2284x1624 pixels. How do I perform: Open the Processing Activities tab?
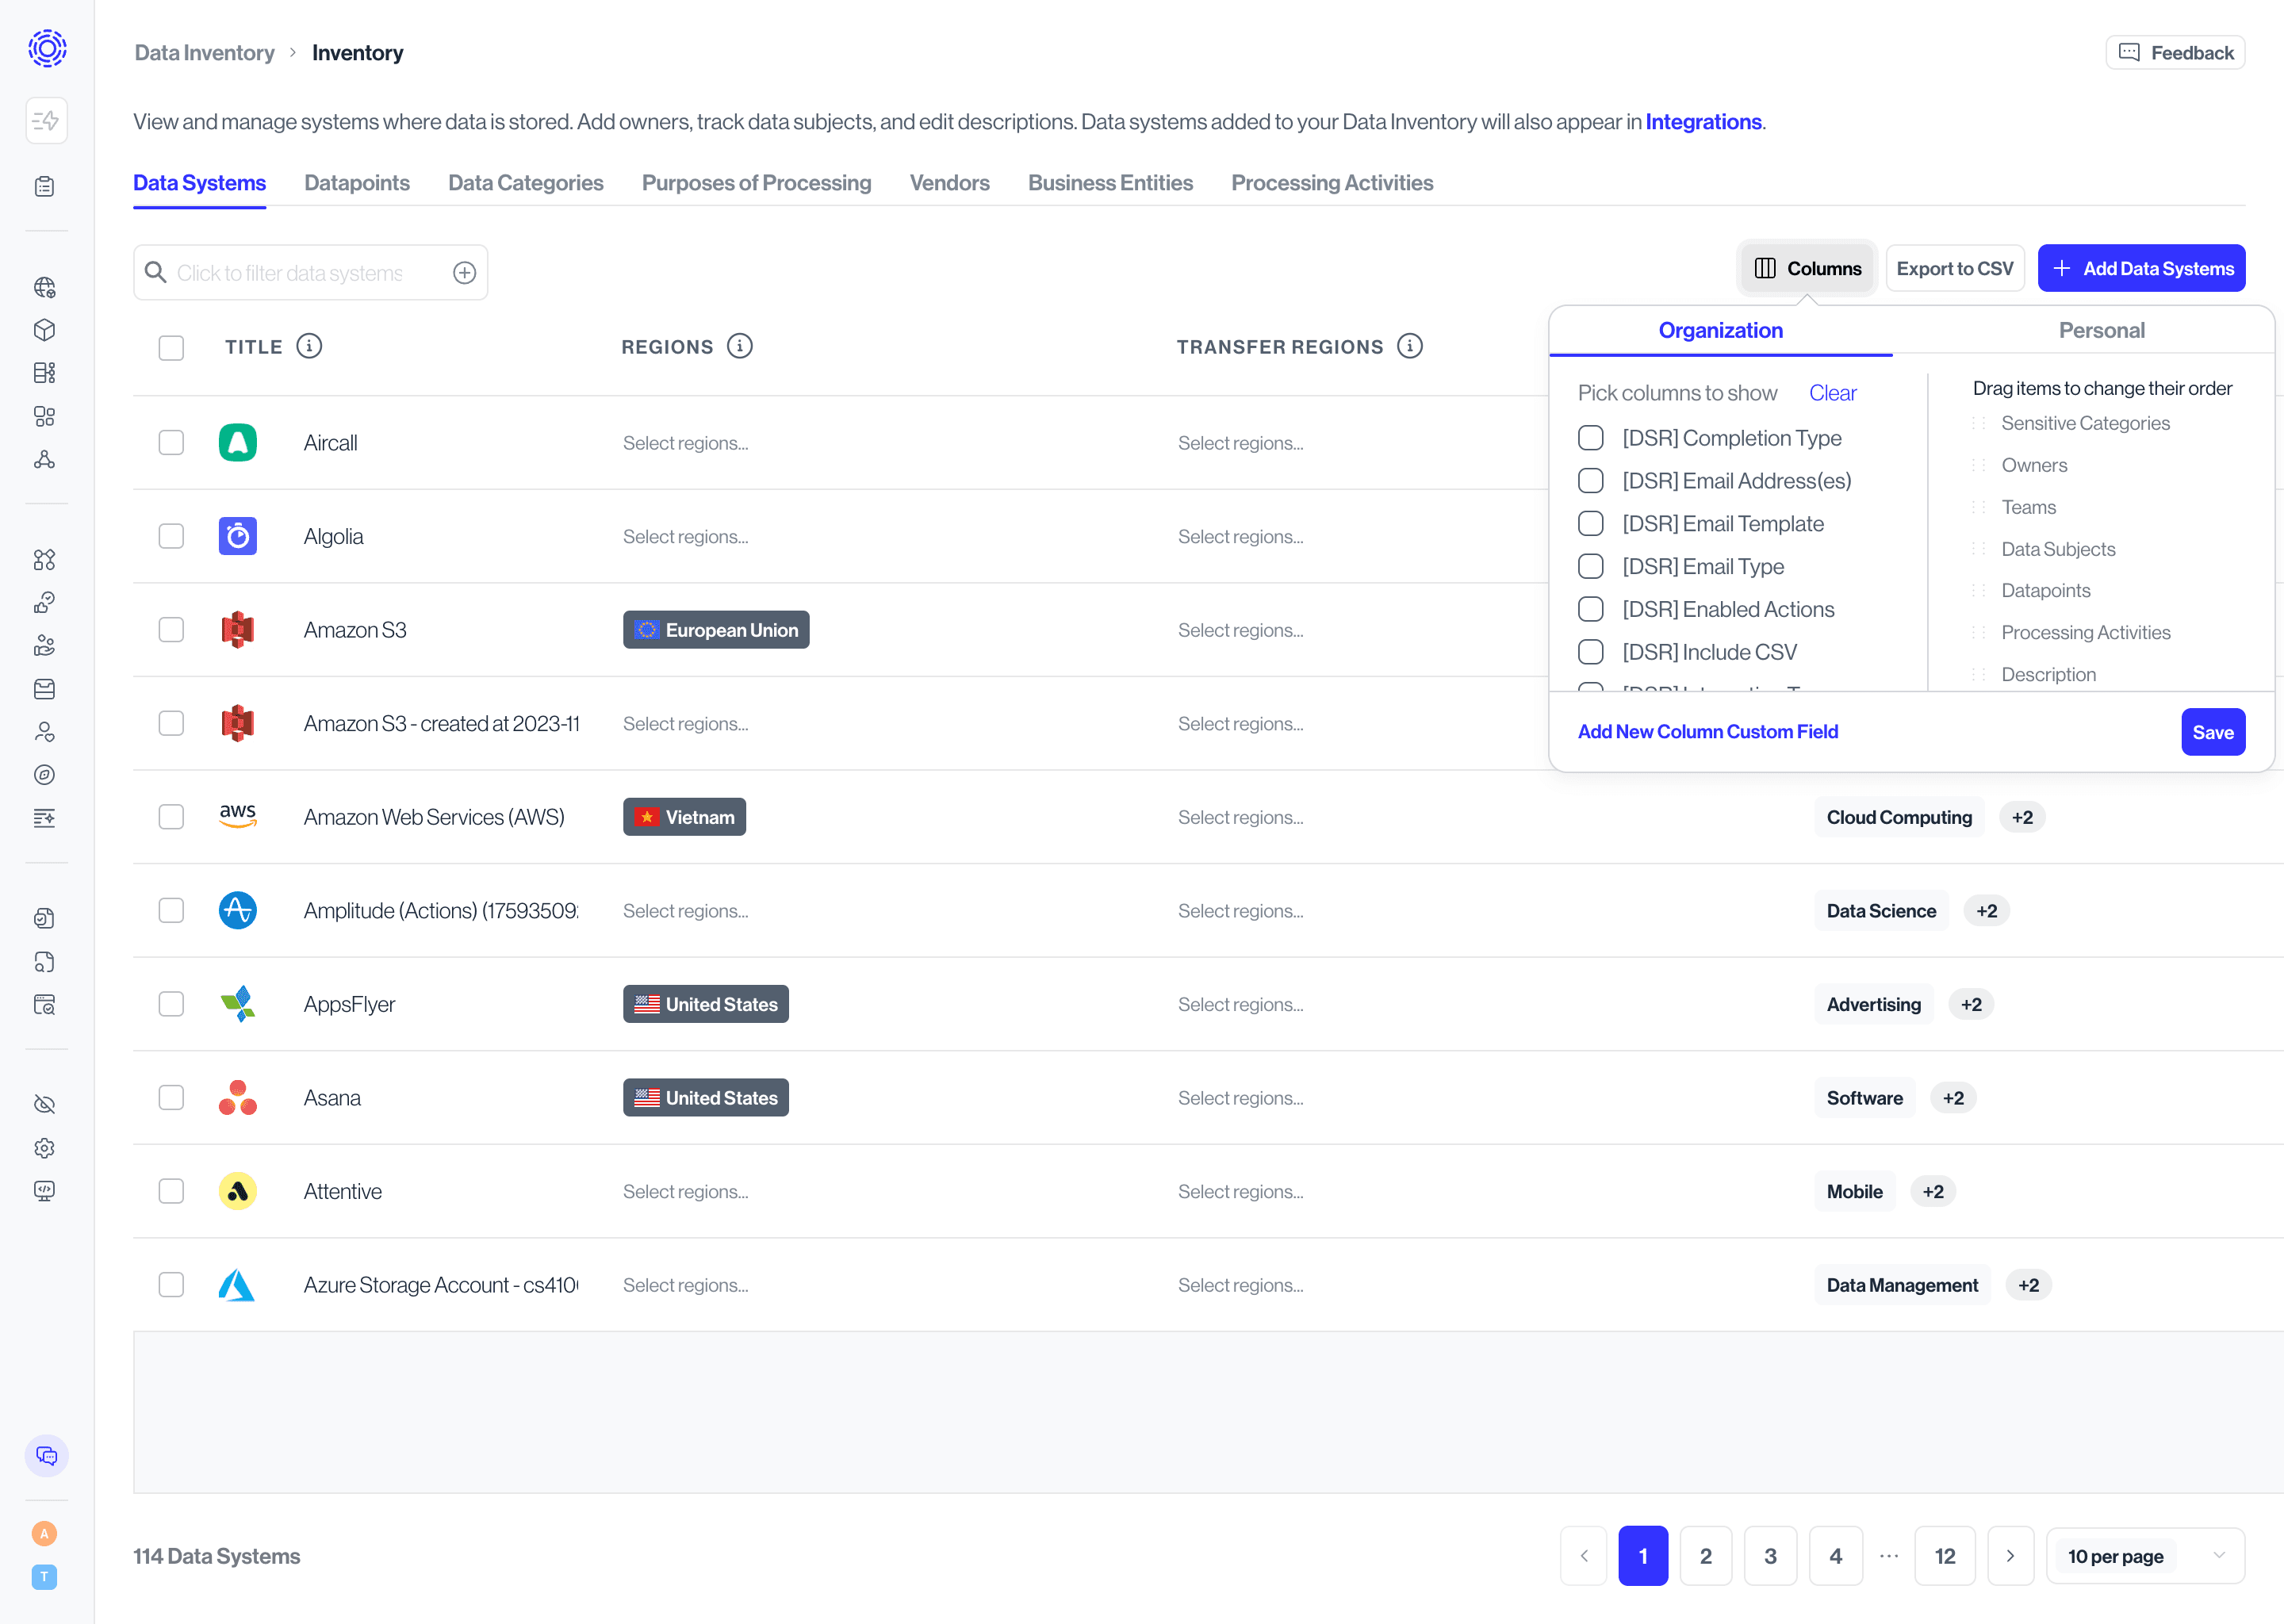point(1332,183)
